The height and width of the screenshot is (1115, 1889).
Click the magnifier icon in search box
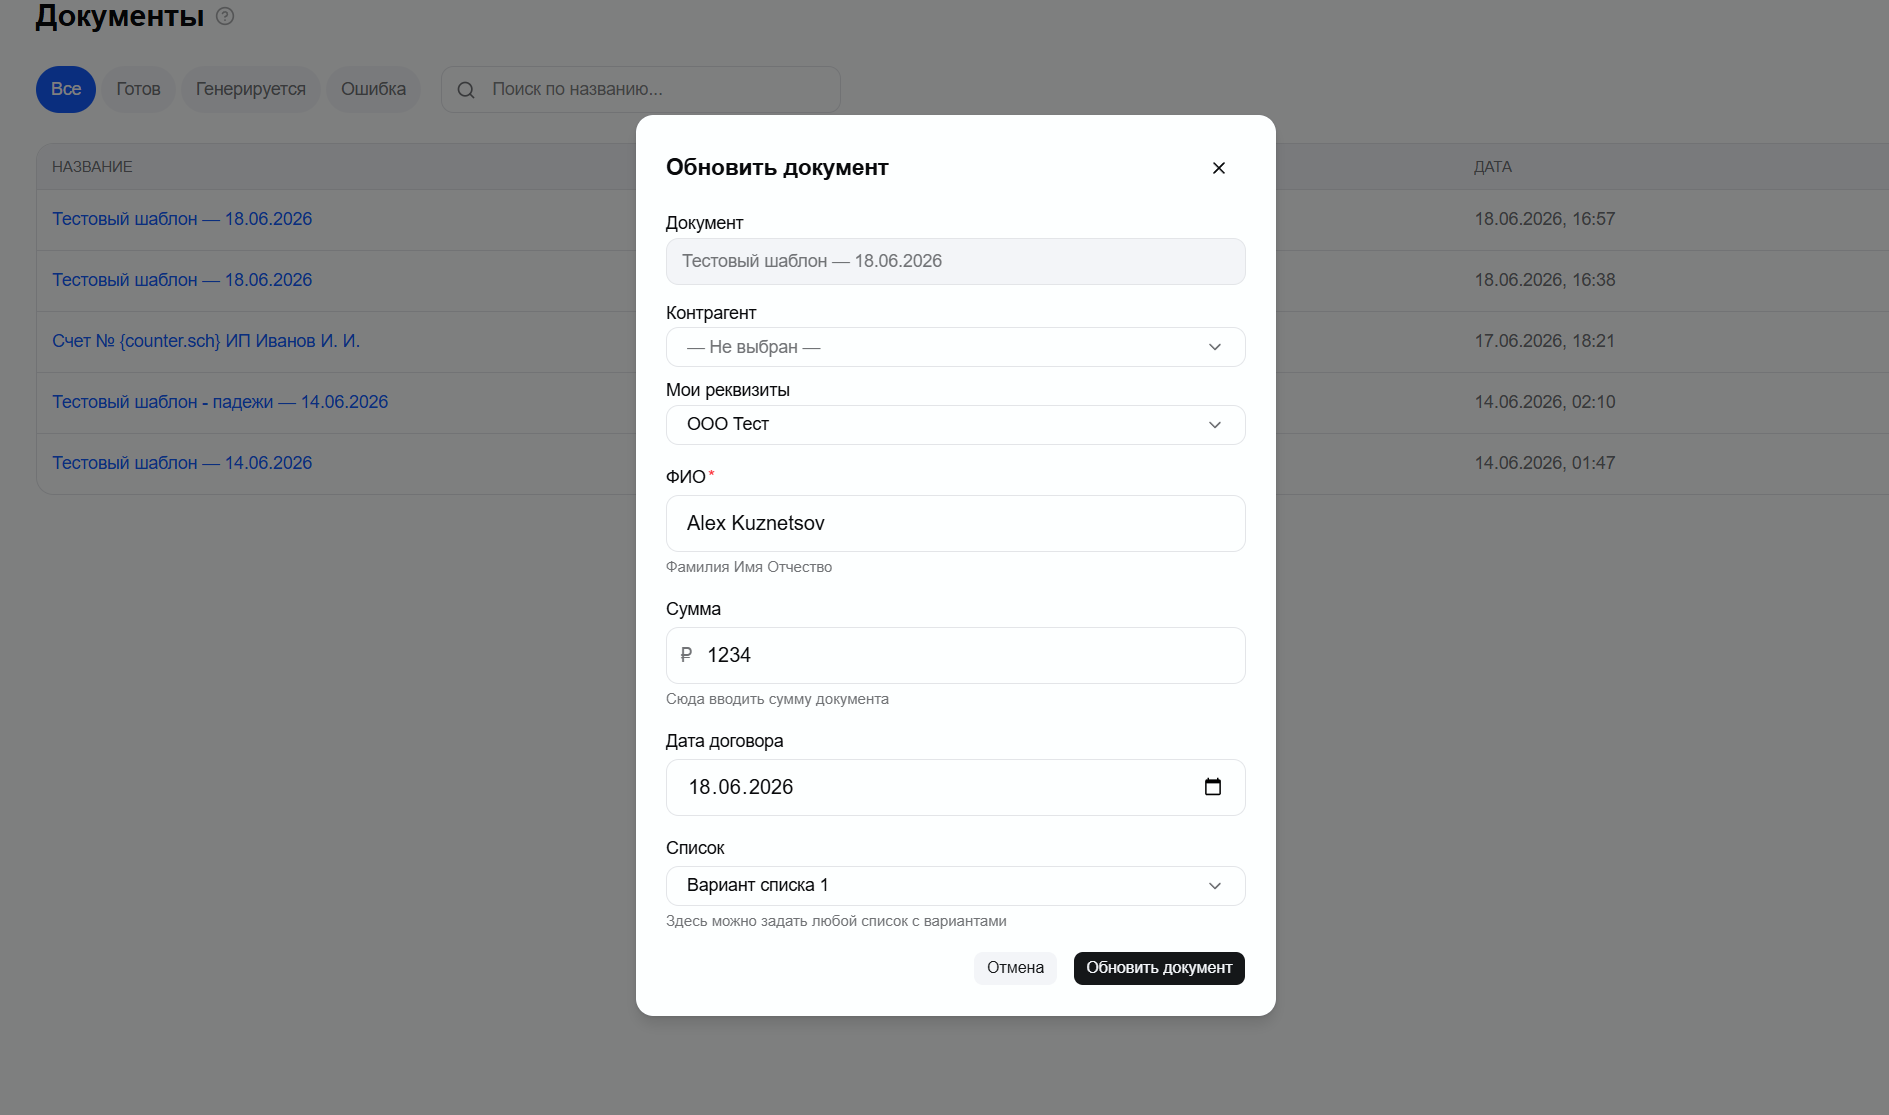(x=466, y=90)
